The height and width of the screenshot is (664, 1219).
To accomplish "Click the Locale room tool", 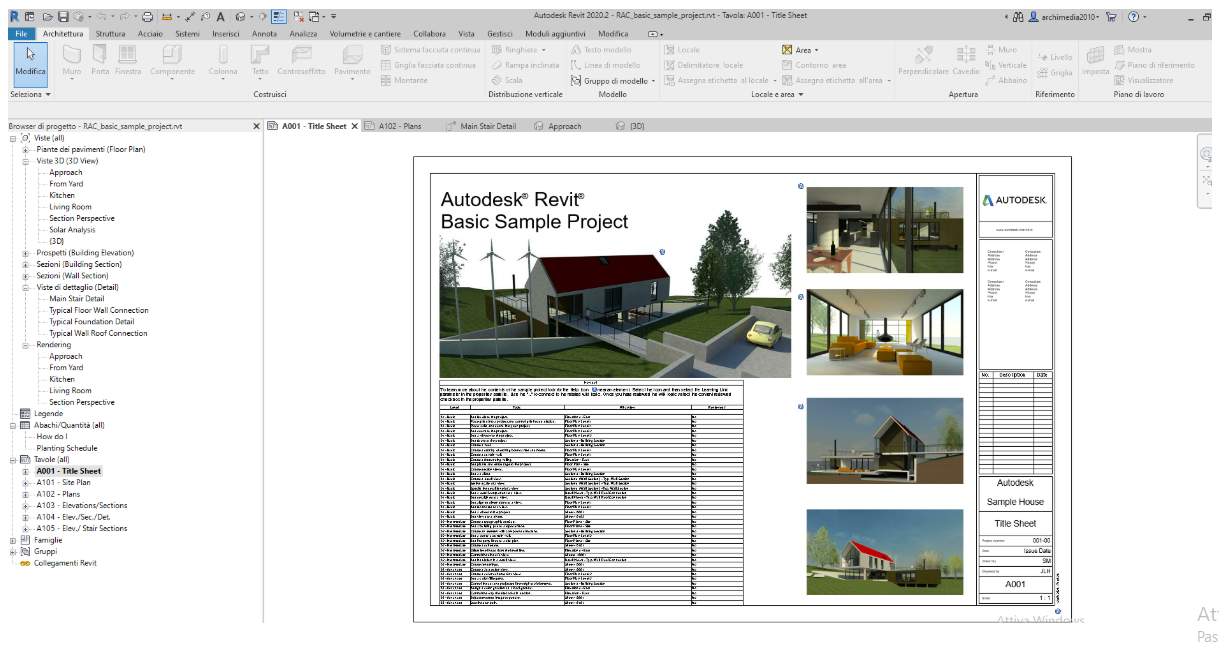I will (682, 50).
